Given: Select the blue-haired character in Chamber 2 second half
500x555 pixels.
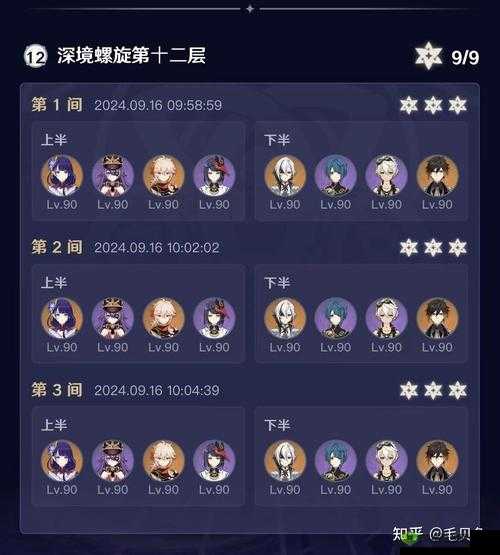Looking at the screenshot, I should click(x=335, y=318).
